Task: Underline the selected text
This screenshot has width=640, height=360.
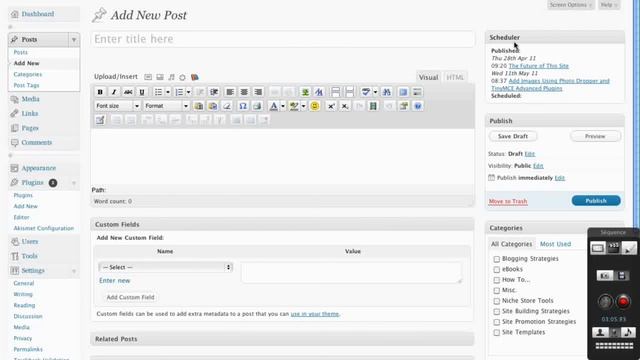Action: (142, 92)
